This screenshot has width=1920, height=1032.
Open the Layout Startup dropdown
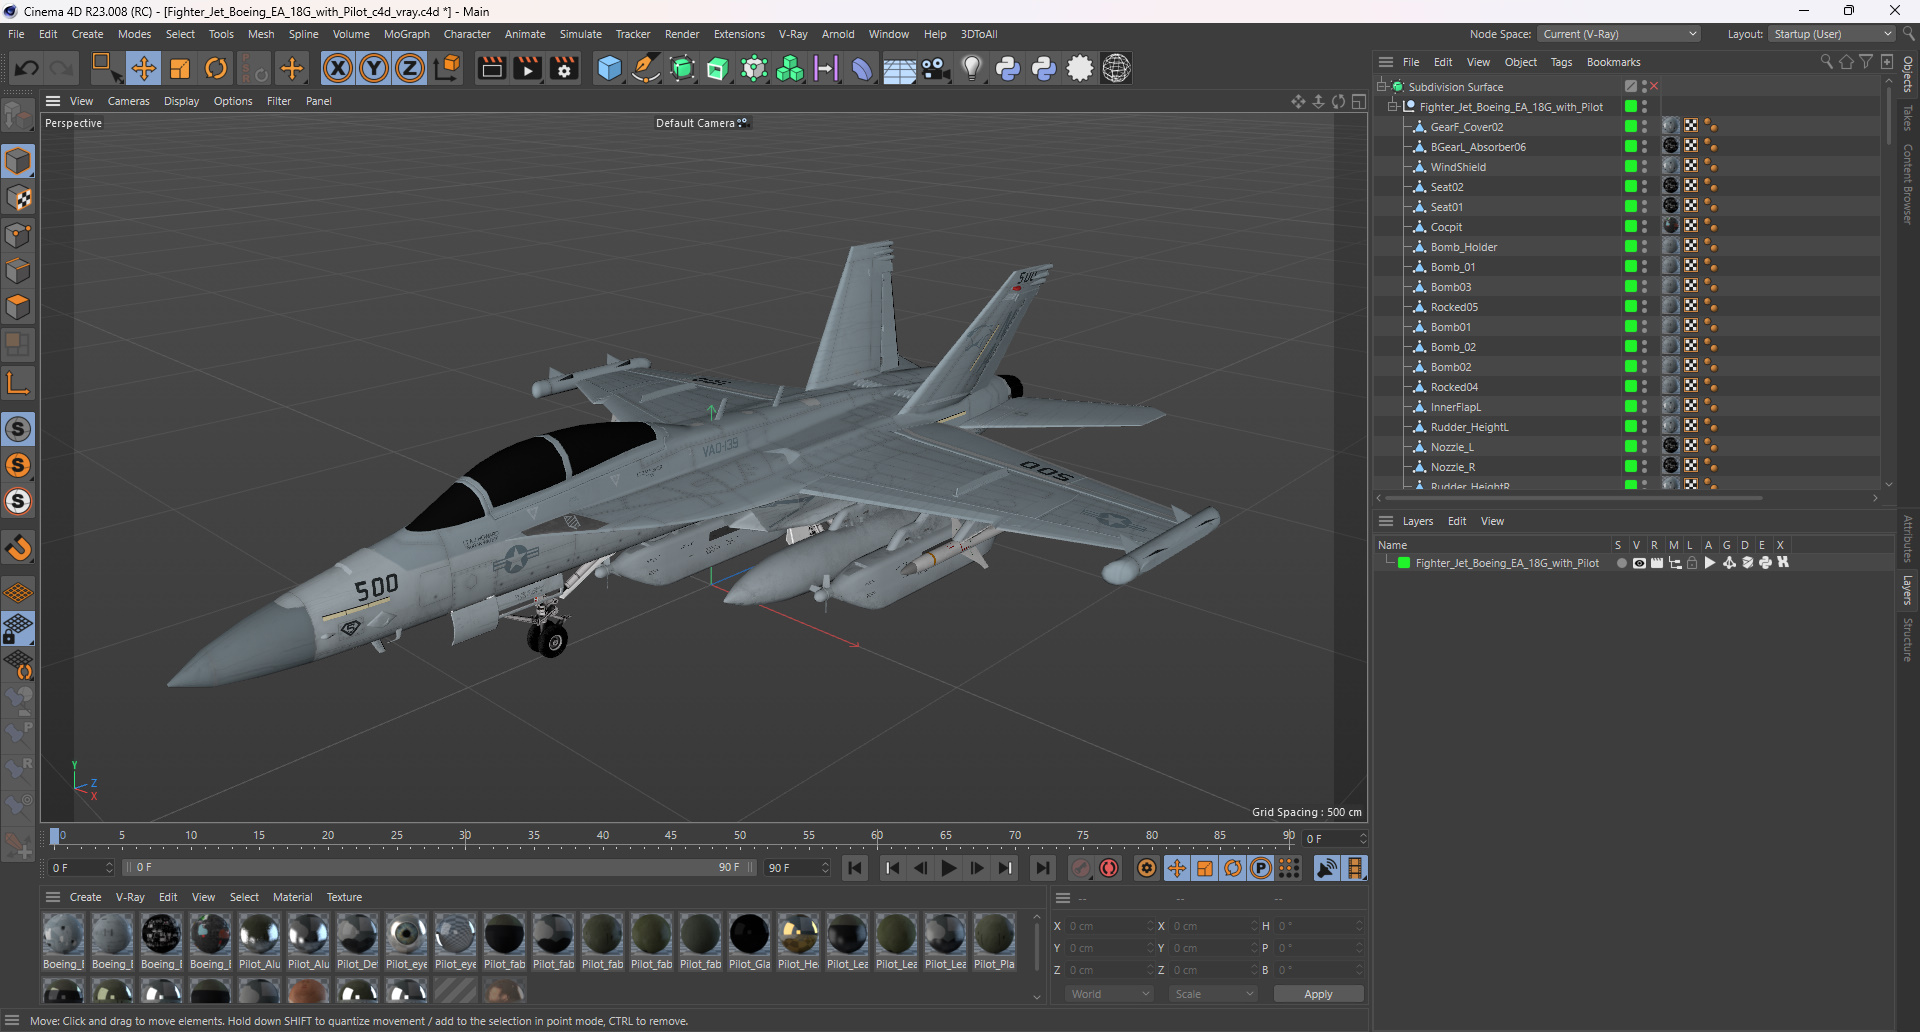1832,34
